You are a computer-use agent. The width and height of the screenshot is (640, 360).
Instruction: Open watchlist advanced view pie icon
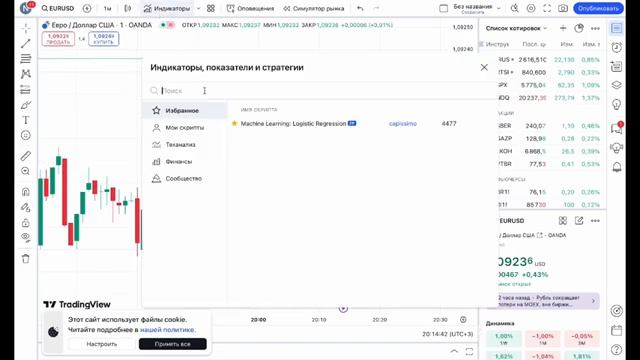coord(579,28)
